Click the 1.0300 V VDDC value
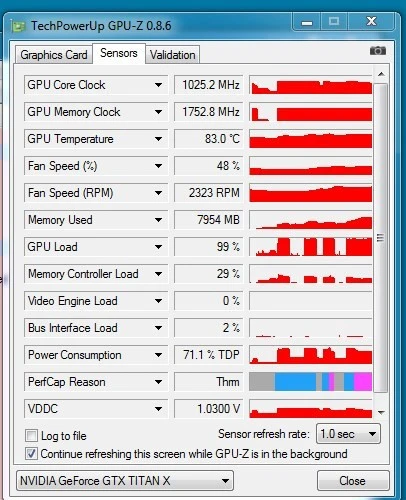This screenshot has height=500, width=406. 209,409
